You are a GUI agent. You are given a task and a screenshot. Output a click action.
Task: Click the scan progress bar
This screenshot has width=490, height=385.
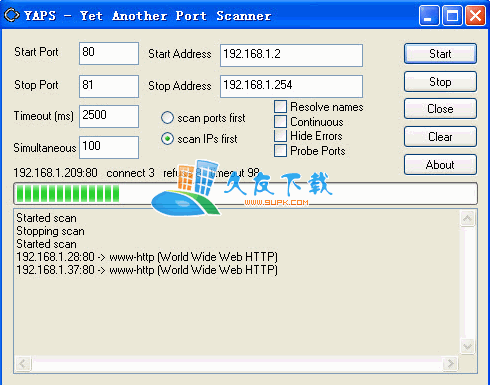point(245,194)
